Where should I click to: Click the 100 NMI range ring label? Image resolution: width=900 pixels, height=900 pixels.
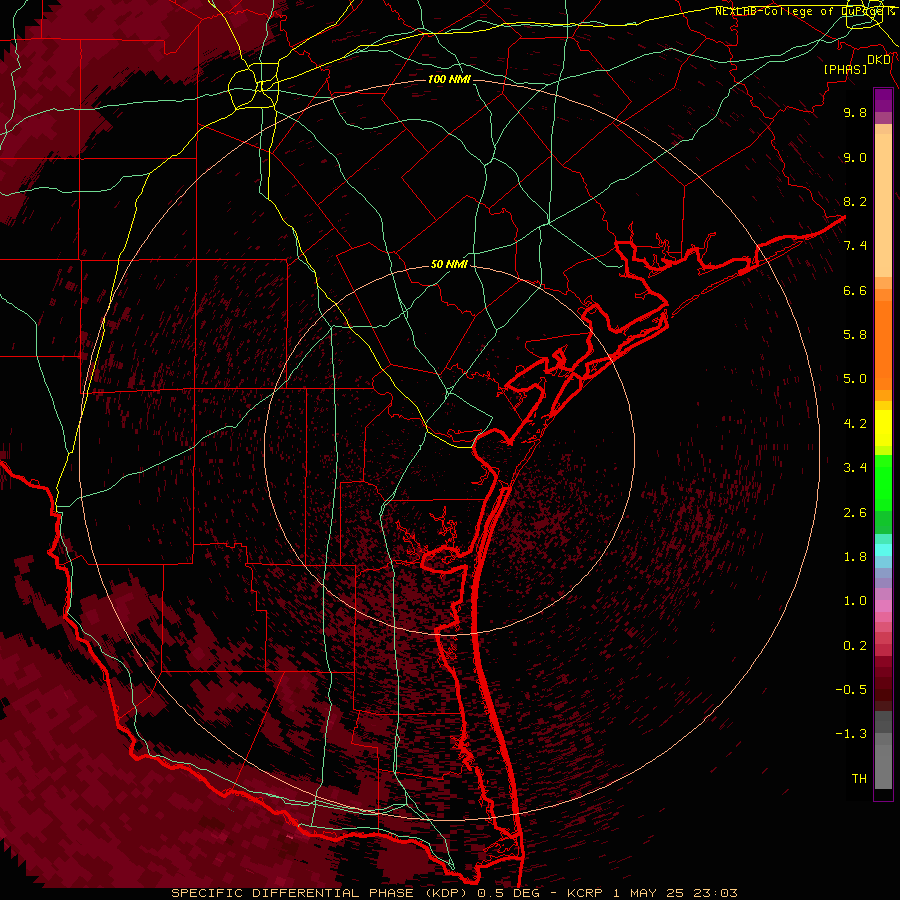coord(449,79)
